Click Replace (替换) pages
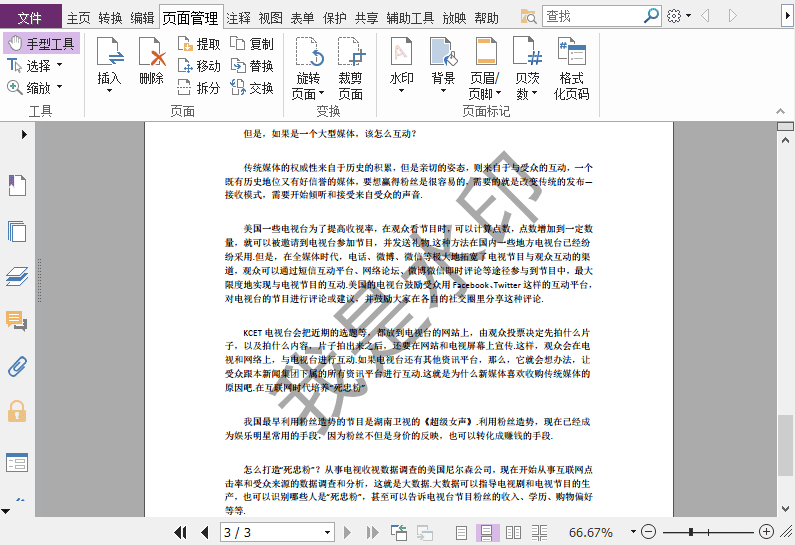Viewport: 795px width, 545px height. (252, 66)
